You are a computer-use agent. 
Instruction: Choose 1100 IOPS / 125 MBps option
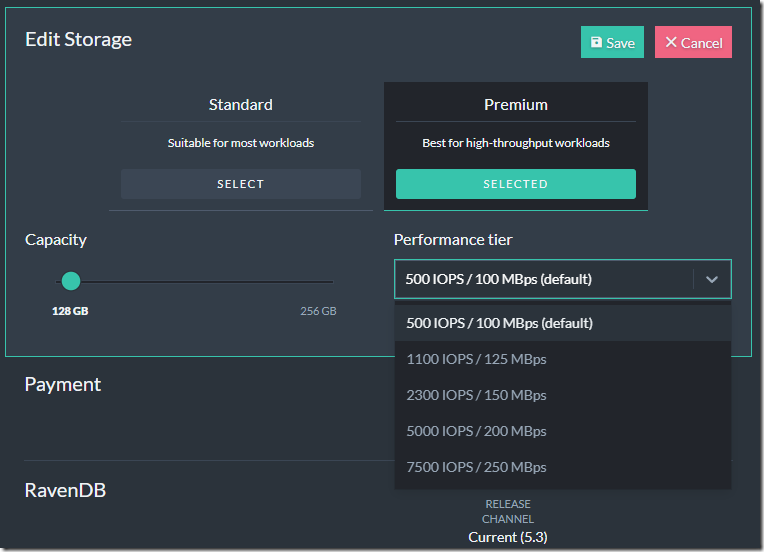pos(562,359)
